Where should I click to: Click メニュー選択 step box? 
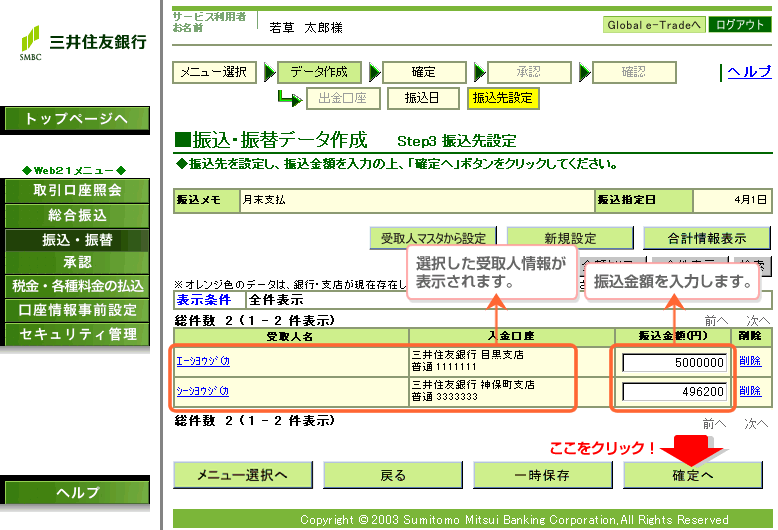pyautogui.click(x=214, y=72)
